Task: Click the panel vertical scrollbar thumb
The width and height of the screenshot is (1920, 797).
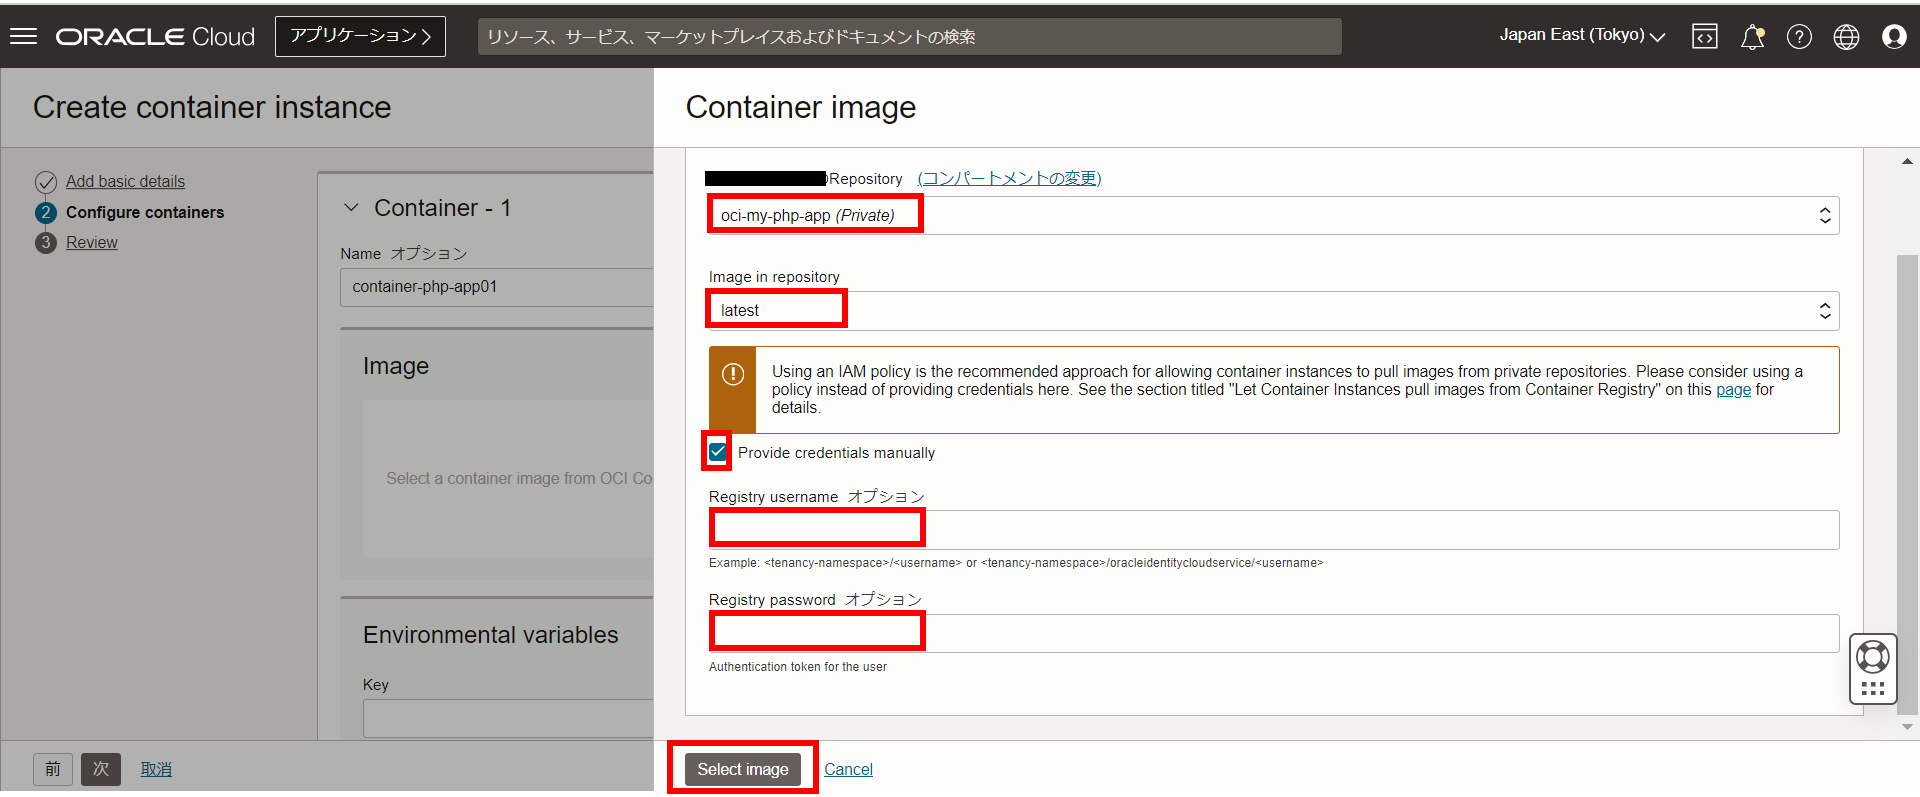Action: tap(1907, 485)
